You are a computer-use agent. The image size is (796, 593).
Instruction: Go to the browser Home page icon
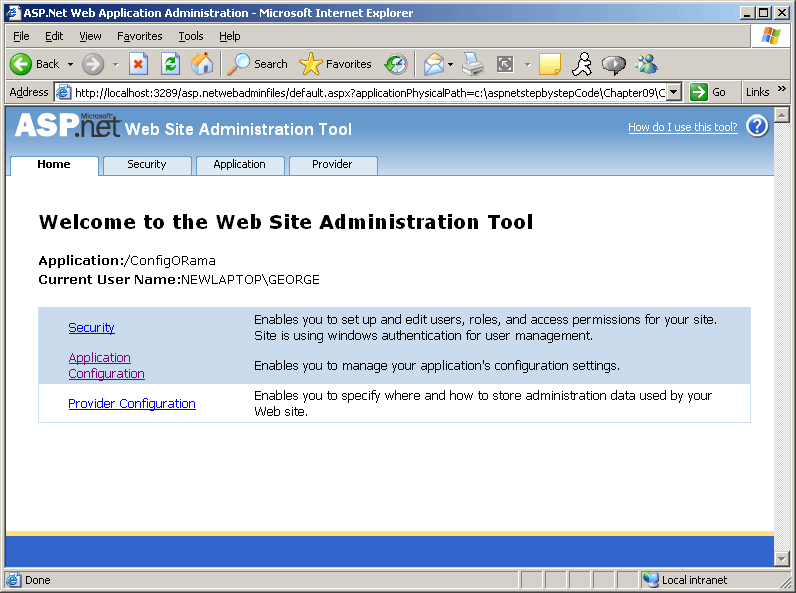[201, 64]
